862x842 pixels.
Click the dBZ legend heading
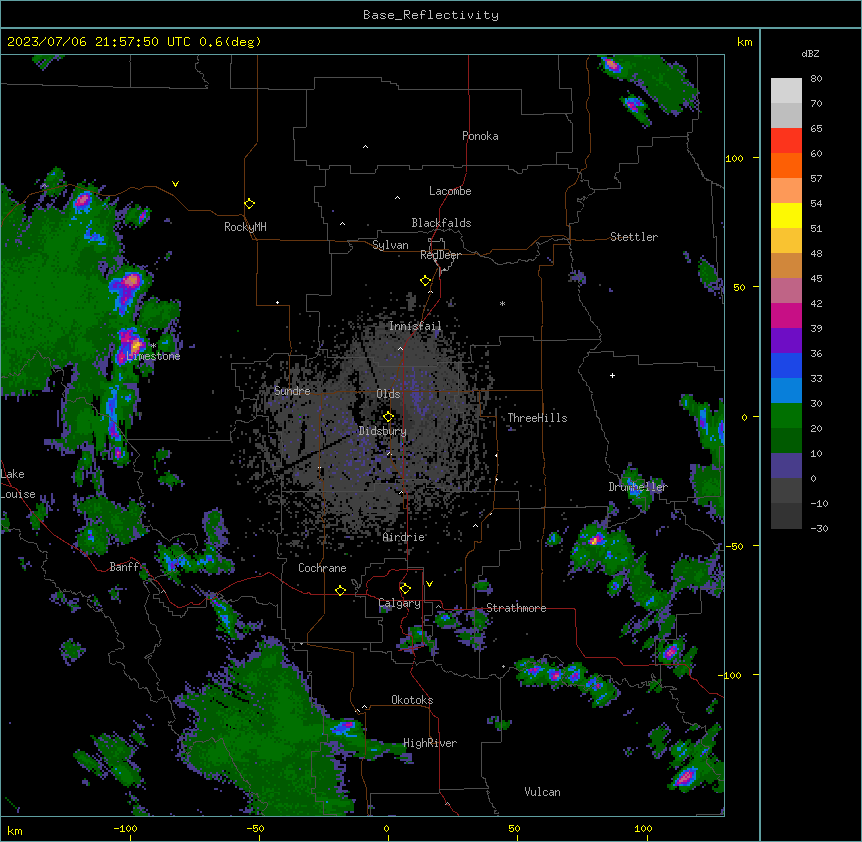(810, 53)
